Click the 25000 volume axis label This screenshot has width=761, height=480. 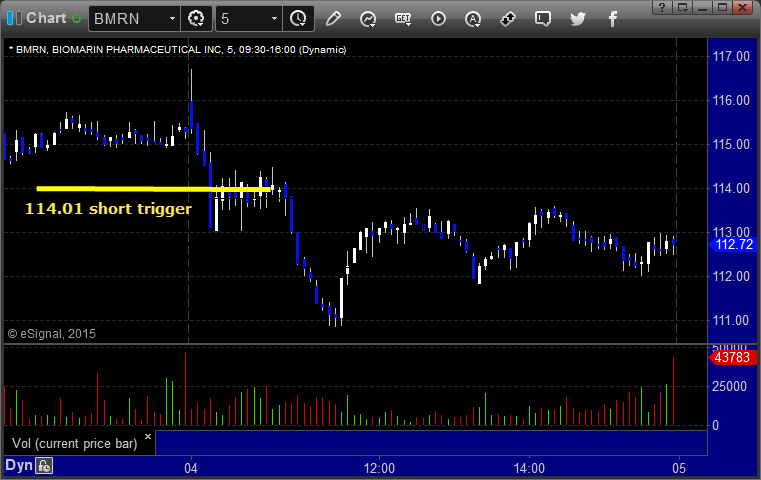(729, 386)
